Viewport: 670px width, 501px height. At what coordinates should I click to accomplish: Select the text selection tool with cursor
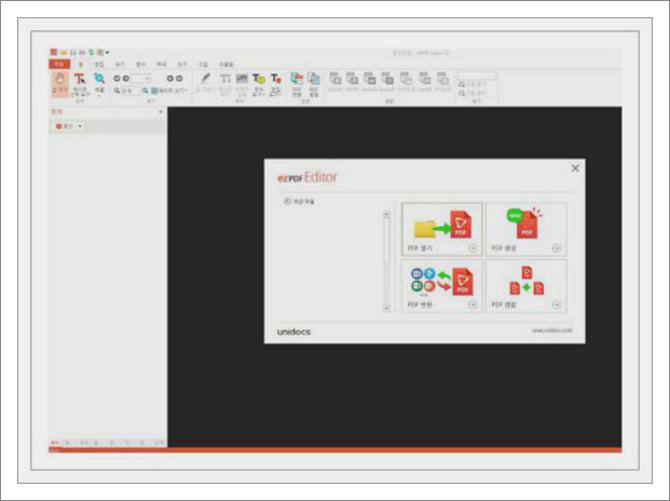click(80, 84)
